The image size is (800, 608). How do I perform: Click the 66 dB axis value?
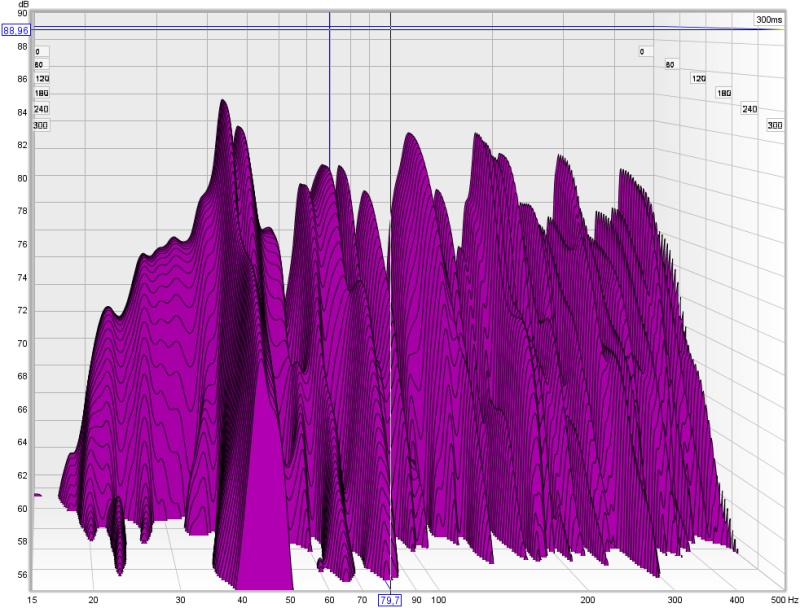pos(22,410)
